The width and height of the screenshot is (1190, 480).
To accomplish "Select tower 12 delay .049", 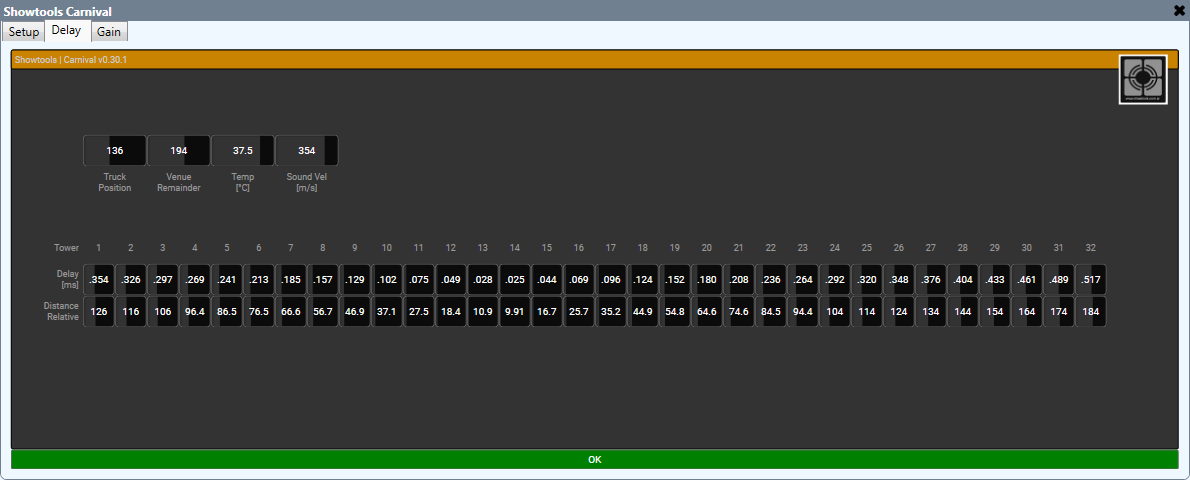I will pos(451,279).
